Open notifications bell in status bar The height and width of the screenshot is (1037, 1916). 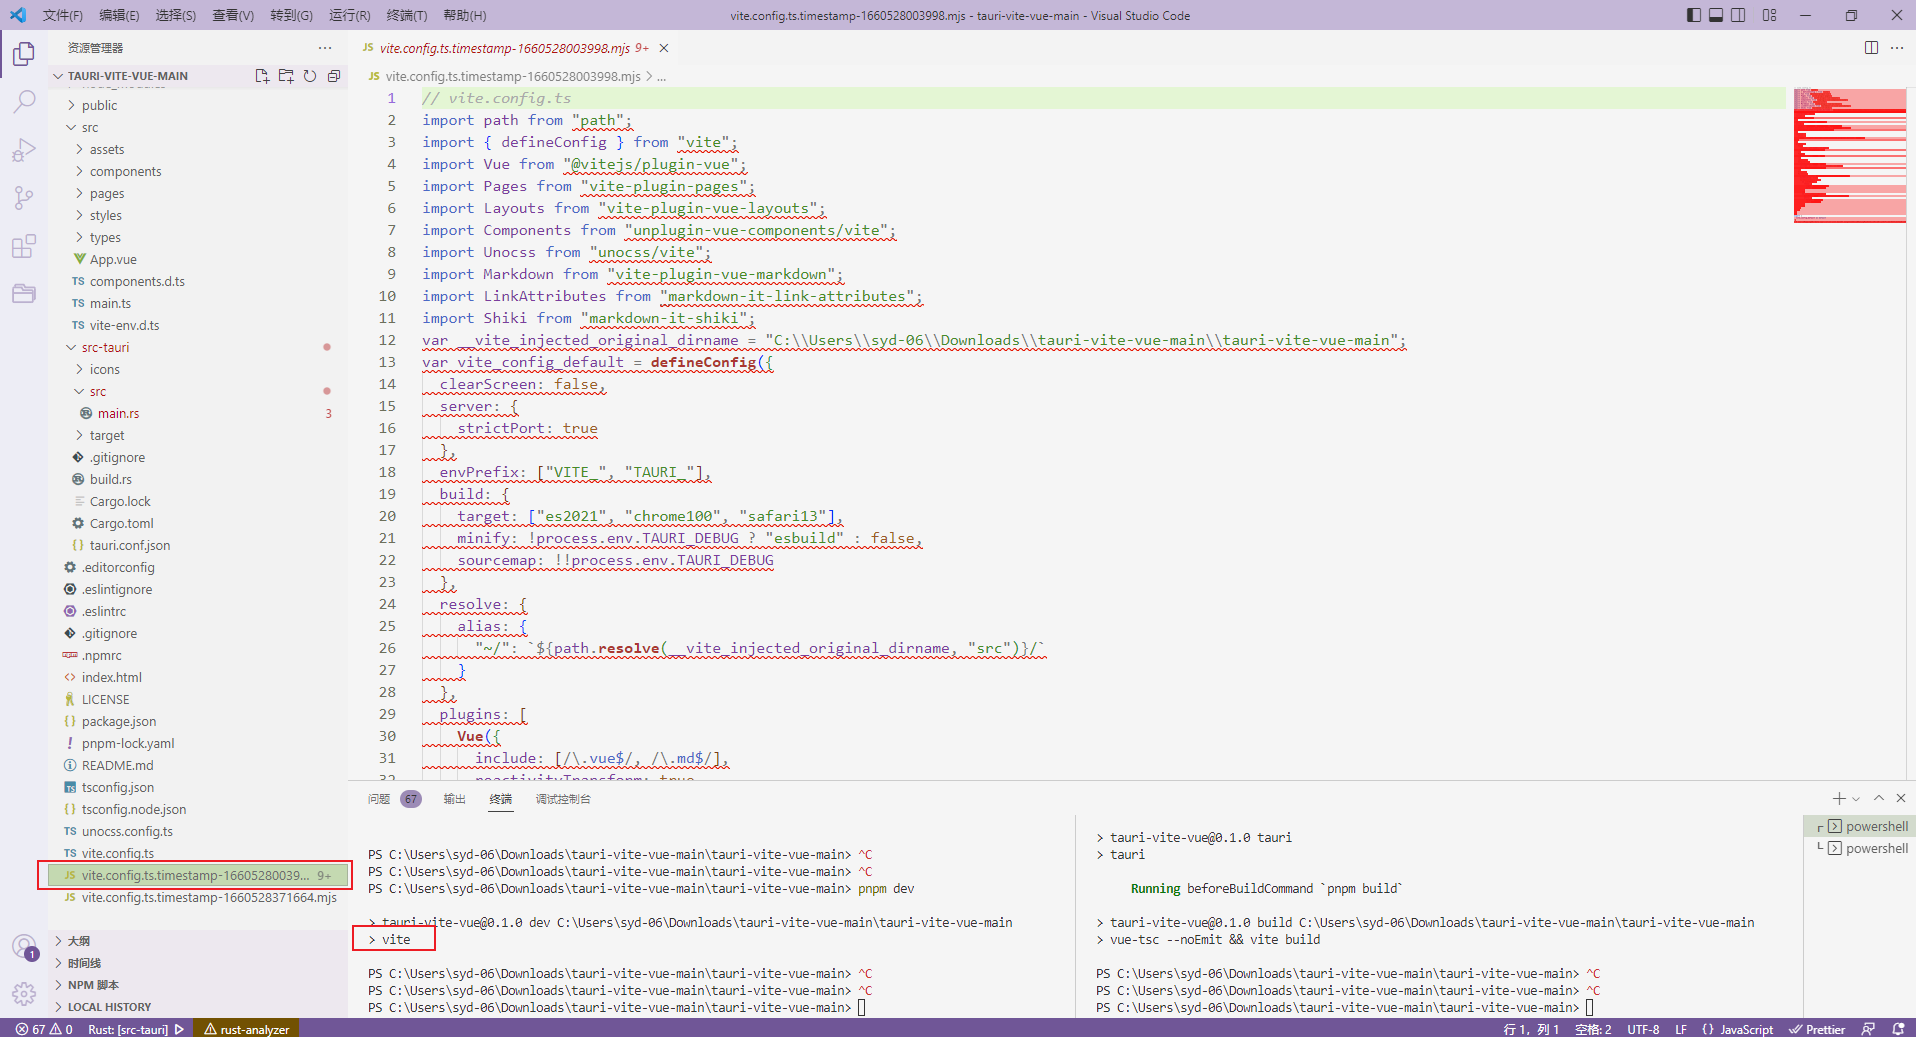(1898, 1029)
